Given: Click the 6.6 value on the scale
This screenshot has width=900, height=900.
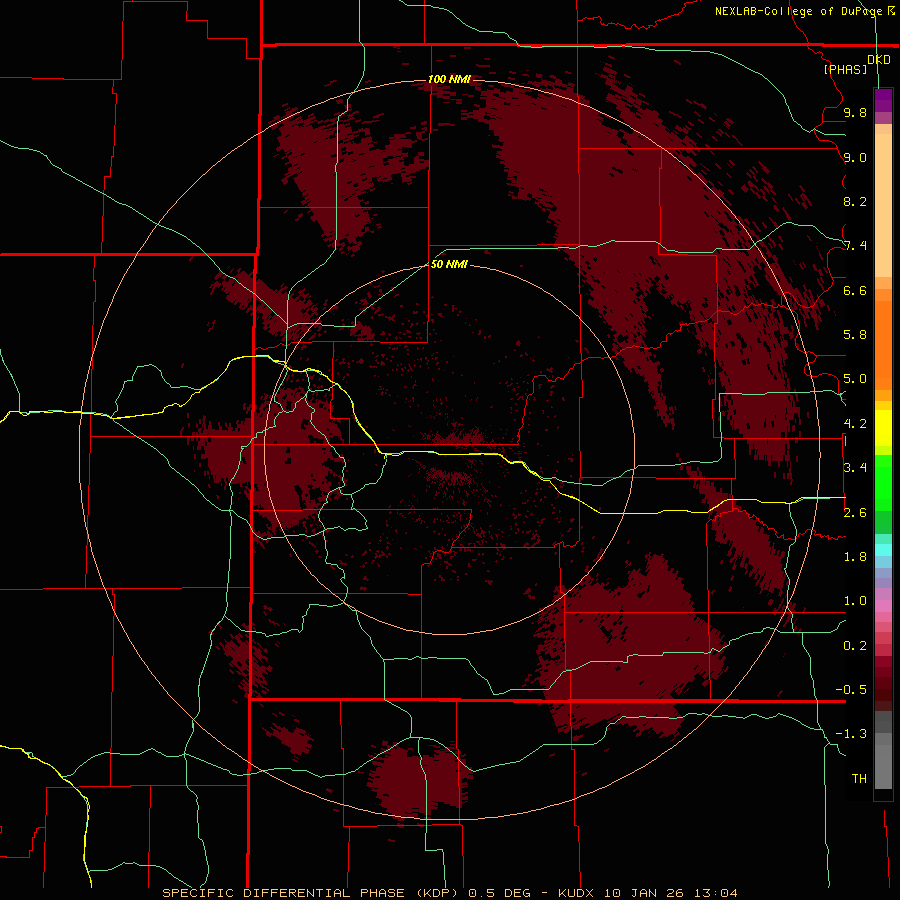Looking at the screenshot, I should click(855, 290).
